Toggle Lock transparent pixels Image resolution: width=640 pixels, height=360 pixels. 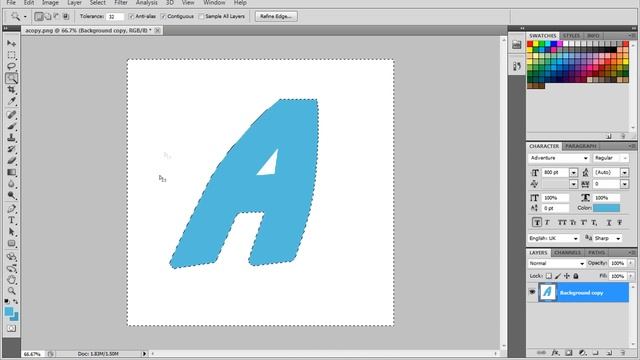549,276
